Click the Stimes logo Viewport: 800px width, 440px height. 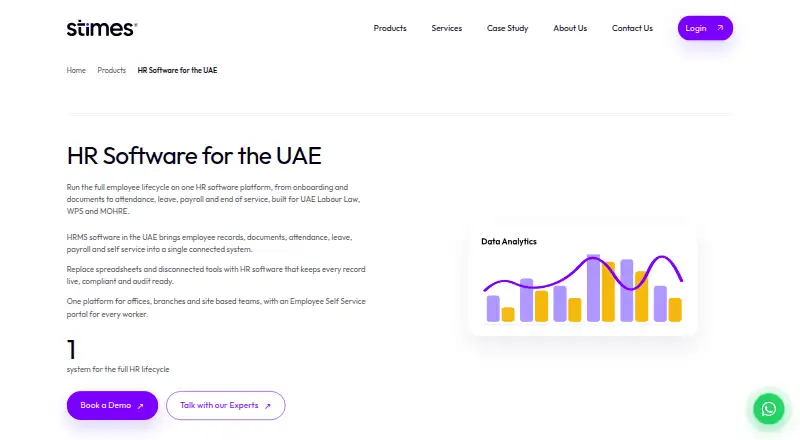coord(102,29)
